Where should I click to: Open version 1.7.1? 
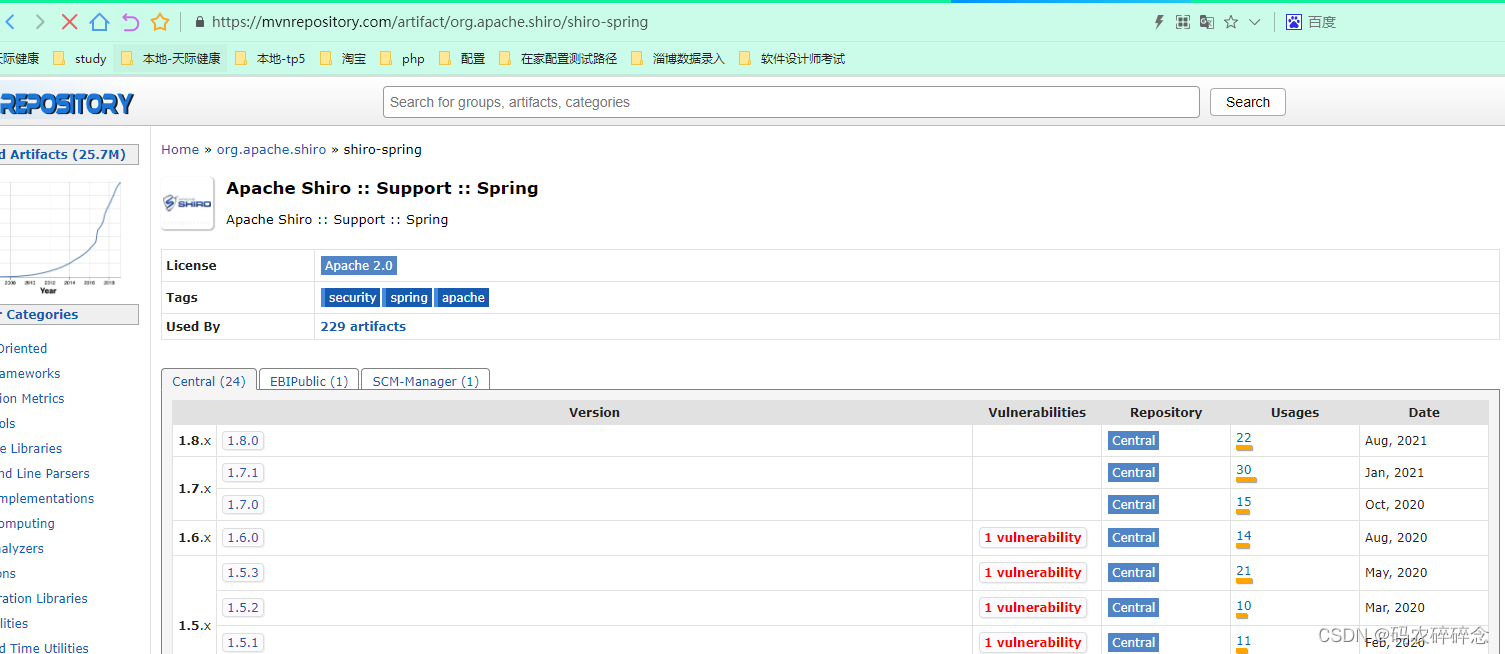(243, 472)
